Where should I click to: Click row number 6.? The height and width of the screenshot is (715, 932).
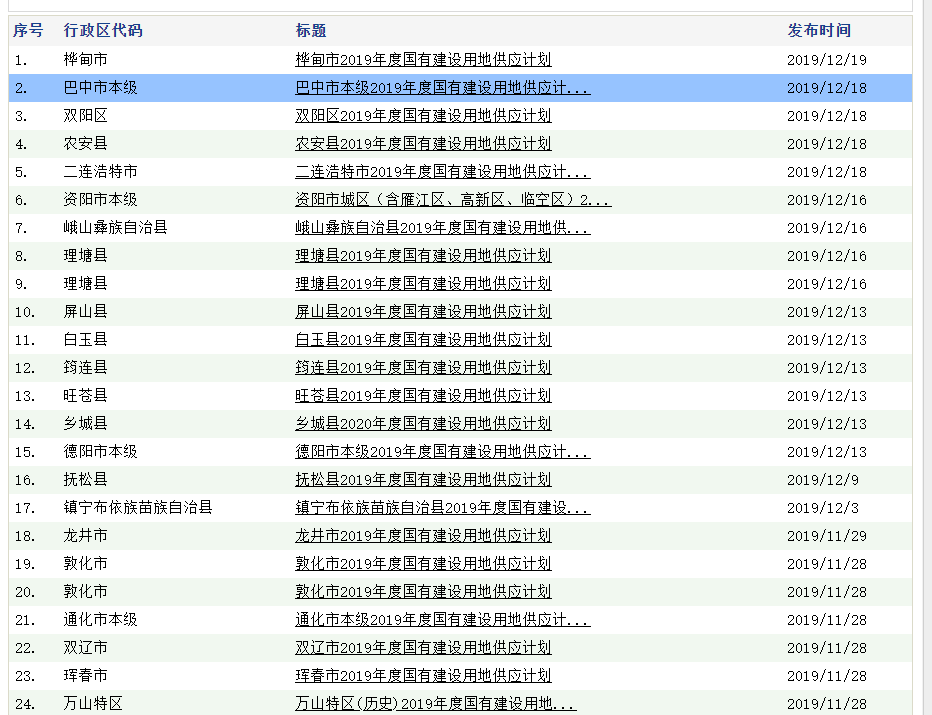(21, 200)
